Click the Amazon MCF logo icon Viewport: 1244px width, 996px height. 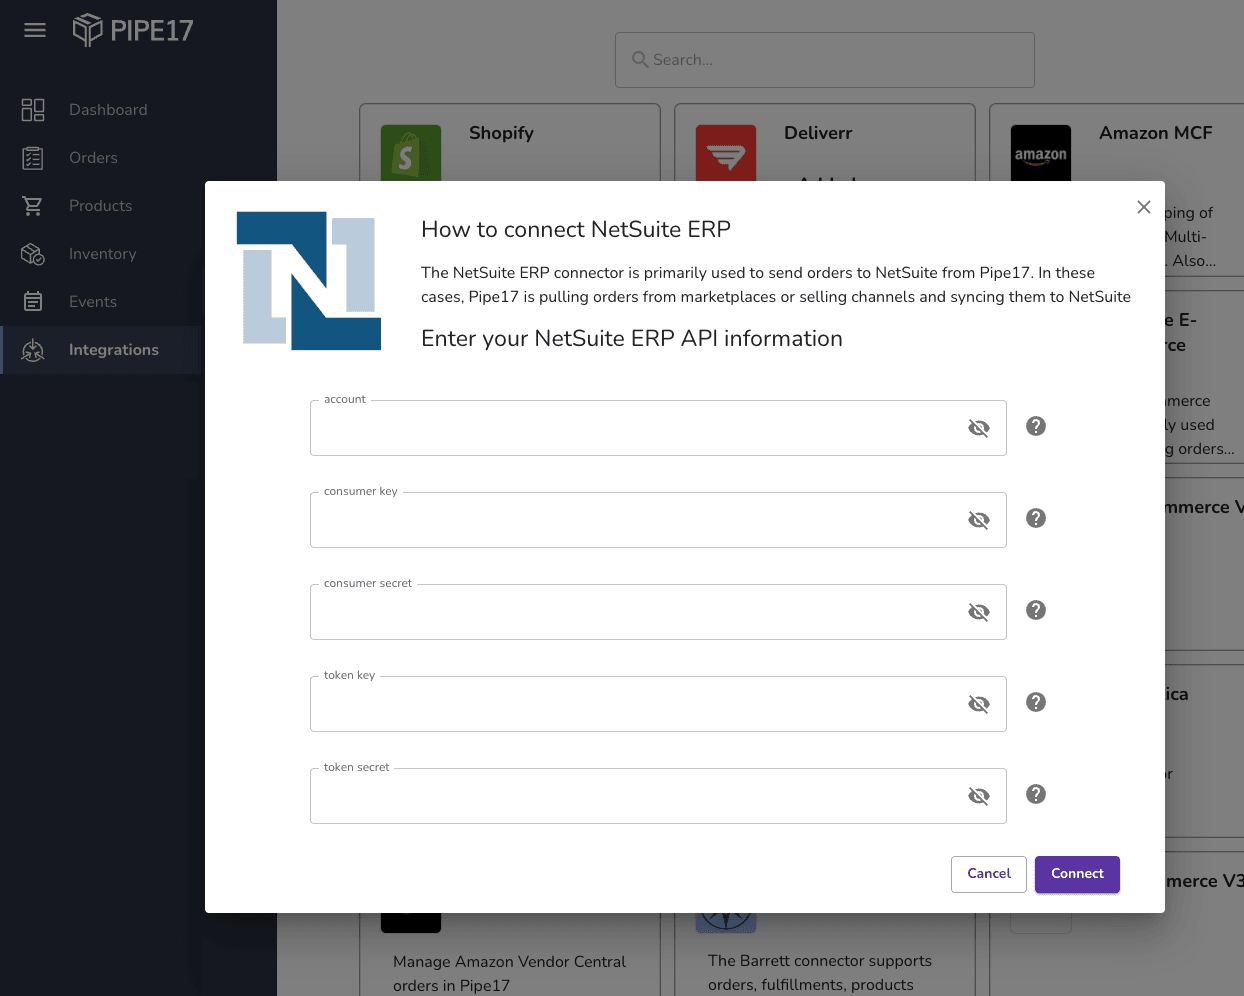coord(1041,153)
